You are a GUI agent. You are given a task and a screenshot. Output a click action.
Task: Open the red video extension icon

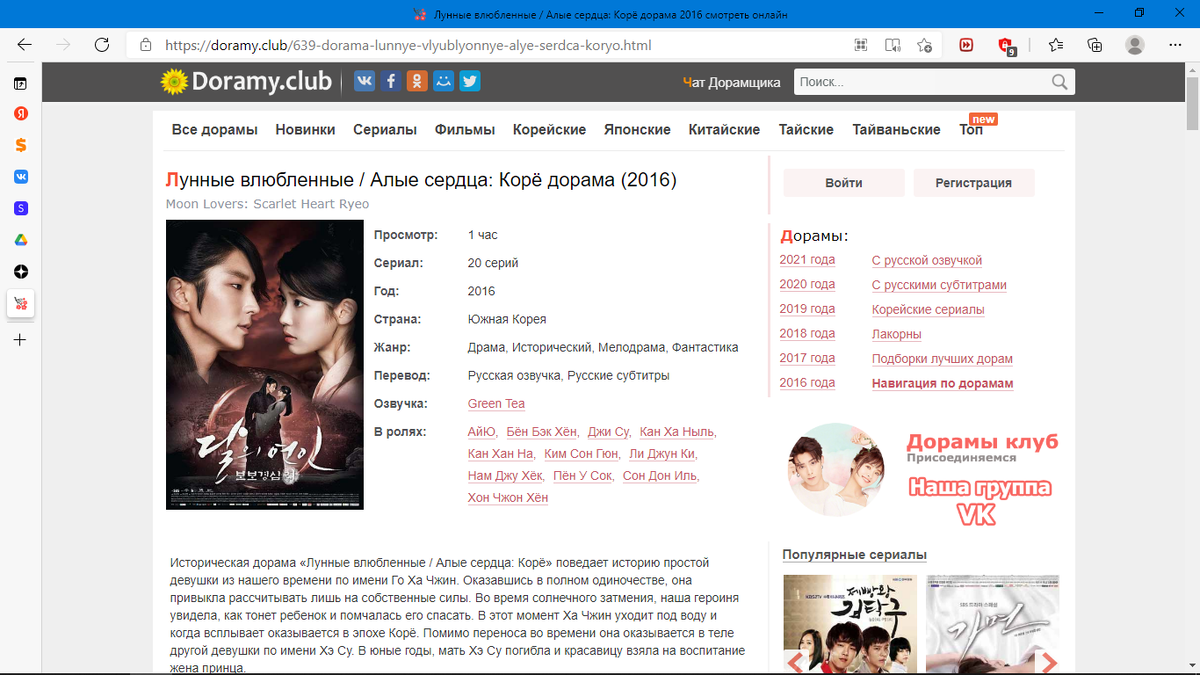click(x=966, y=45)
